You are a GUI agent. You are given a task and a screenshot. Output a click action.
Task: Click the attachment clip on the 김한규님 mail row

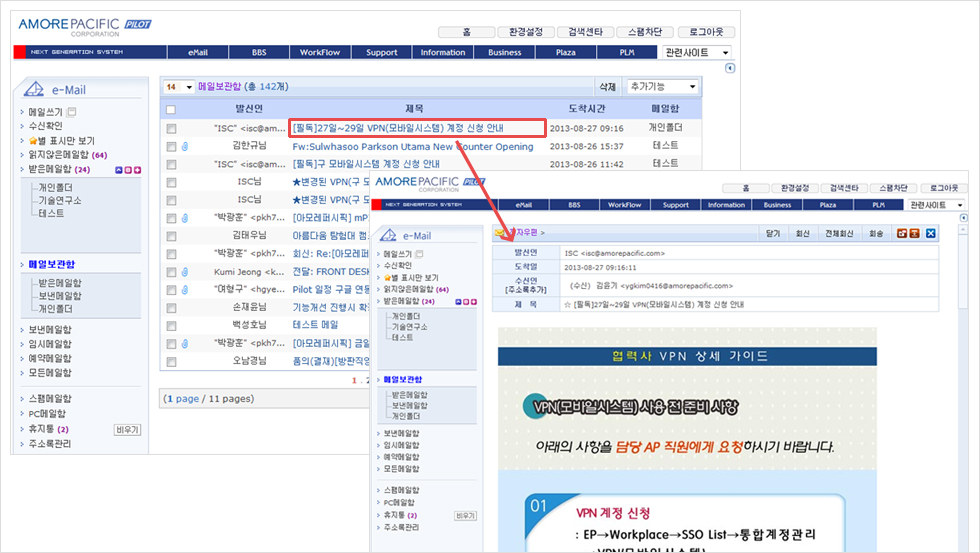click(x=185, y=147)
